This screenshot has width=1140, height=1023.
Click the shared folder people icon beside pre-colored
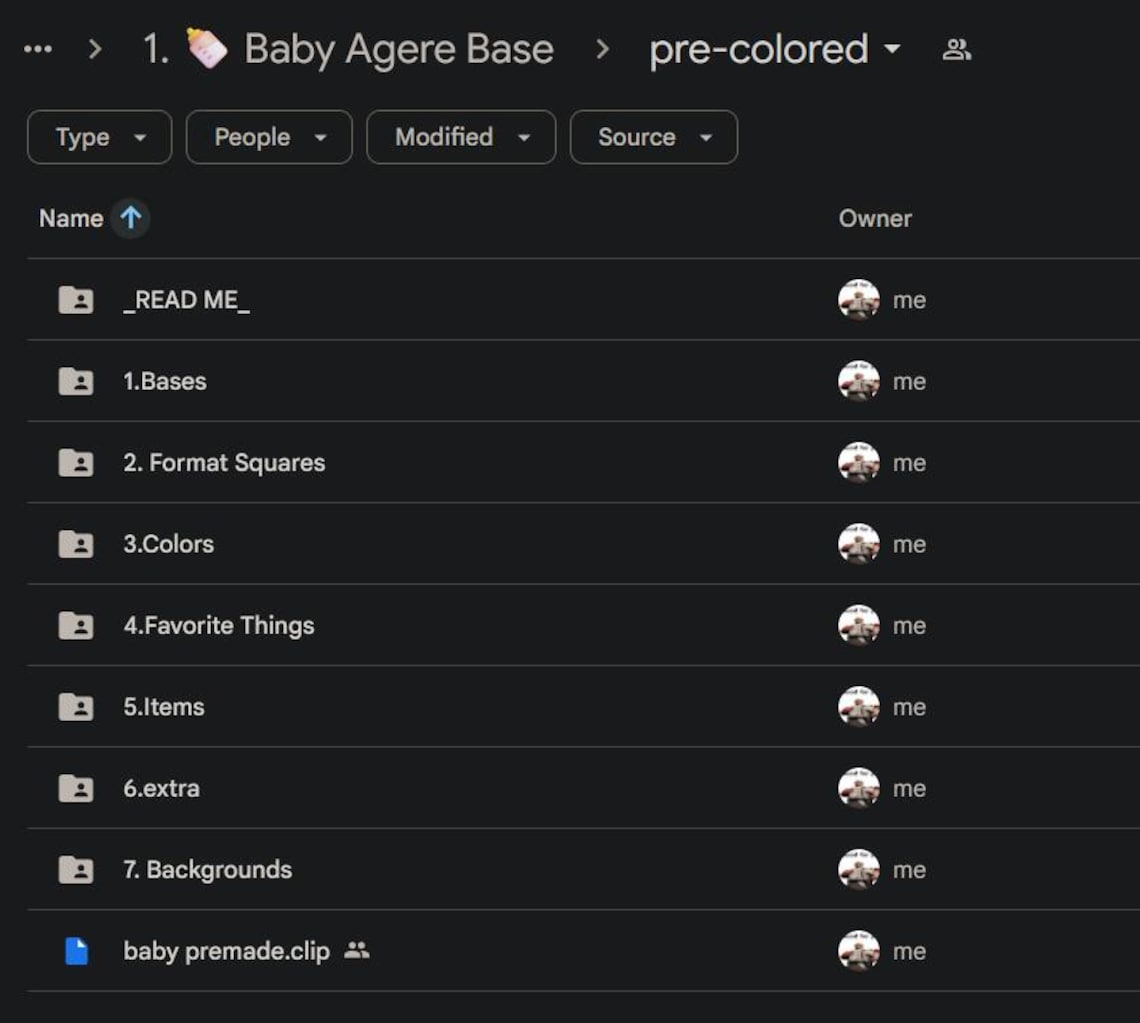956,49
